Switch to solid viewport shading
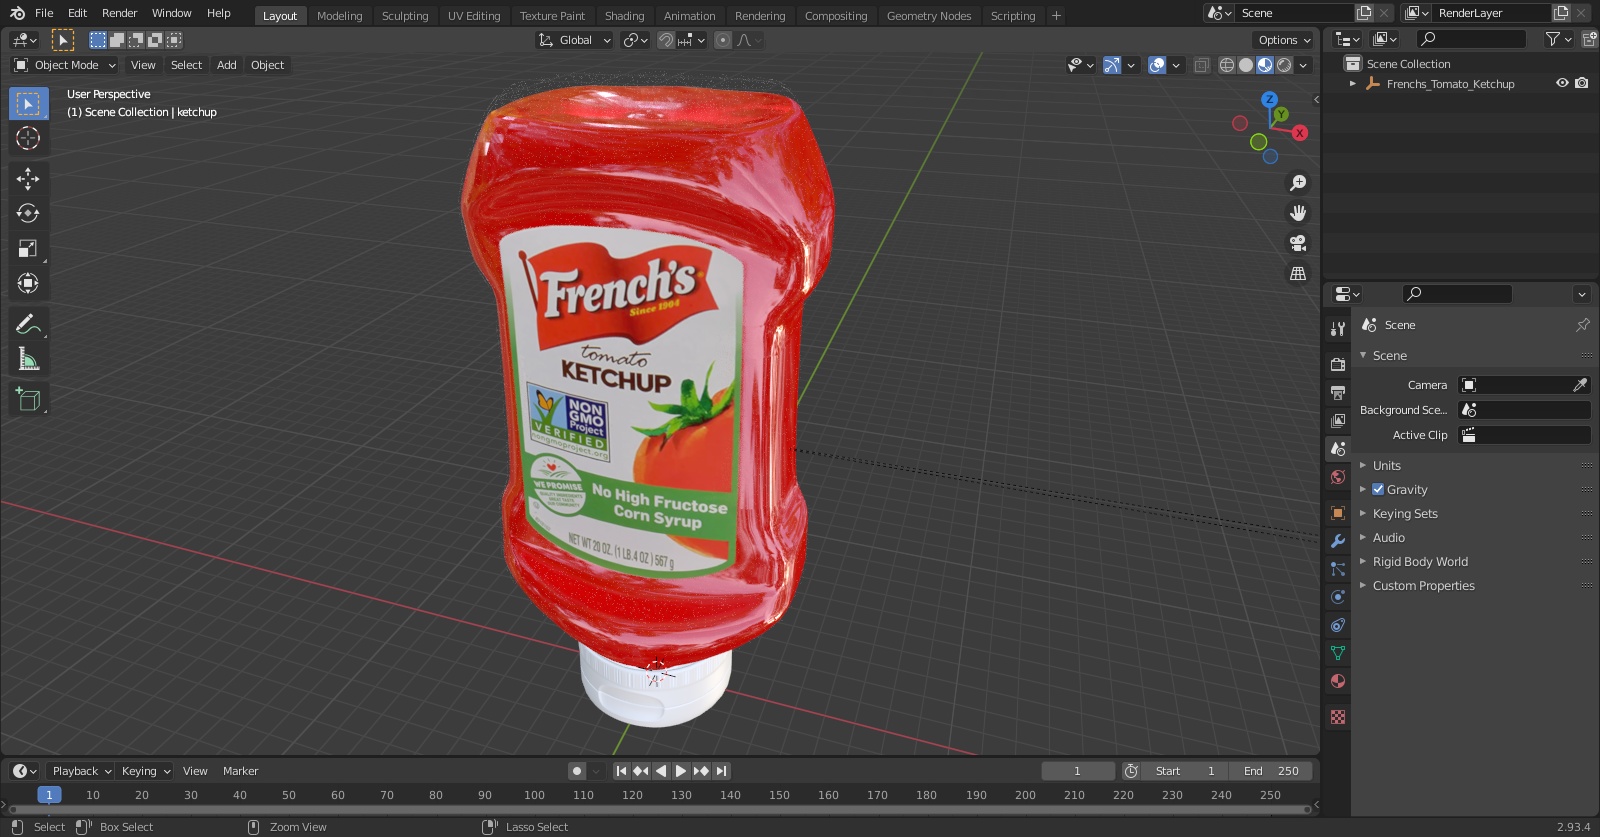Image resolution: width=1600 pixels, height=837 pixels. (x=1246, y=65)
